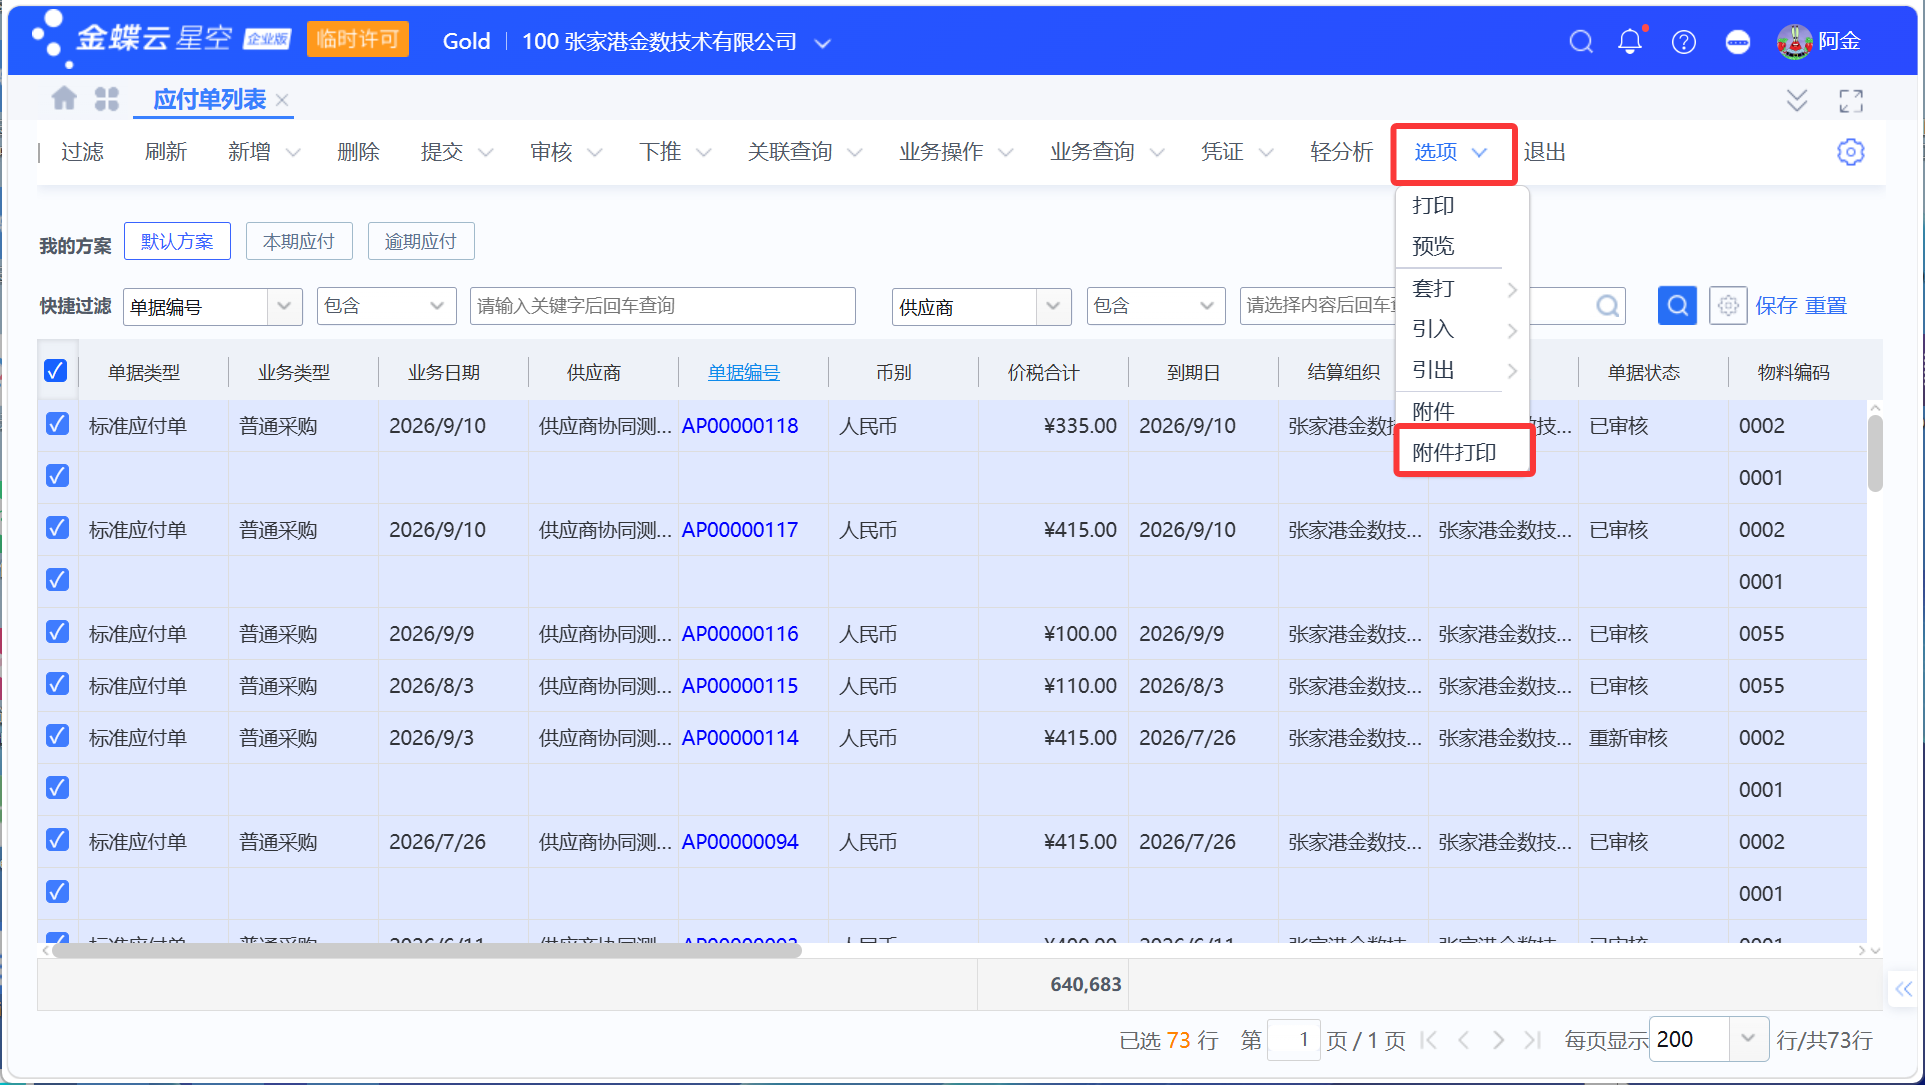Image resolution: width=1925 pixels, height=1085 pixels.
Task: Sort by the 单据编号 column header
Action: (x=744, y=372)
